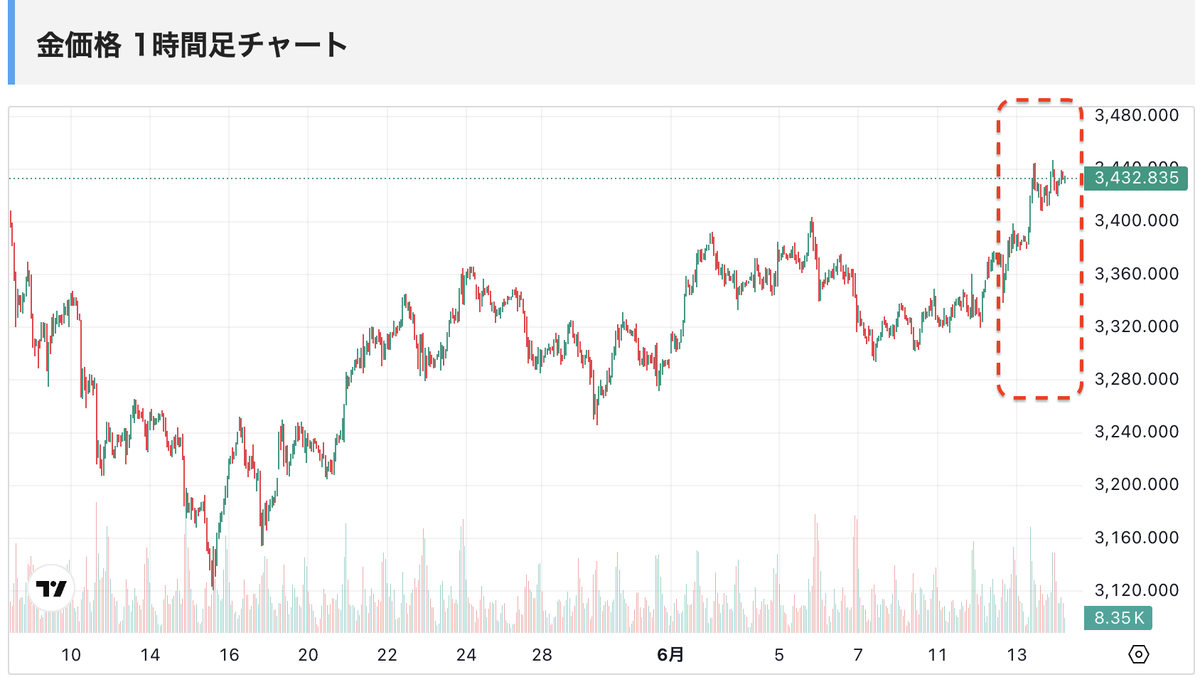
Task: Click the 3,320.000 price axis label
Action: (x=1136, y=327)
